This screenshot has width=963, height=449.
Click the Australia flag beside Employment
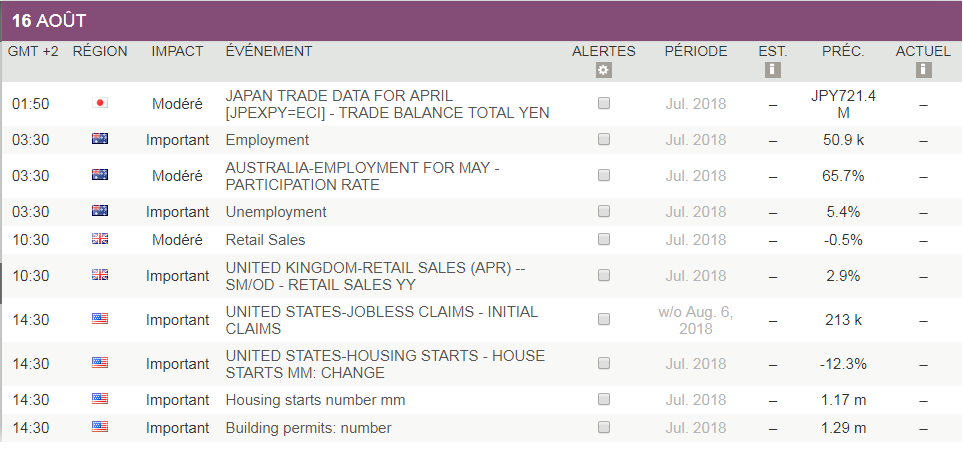100,139
